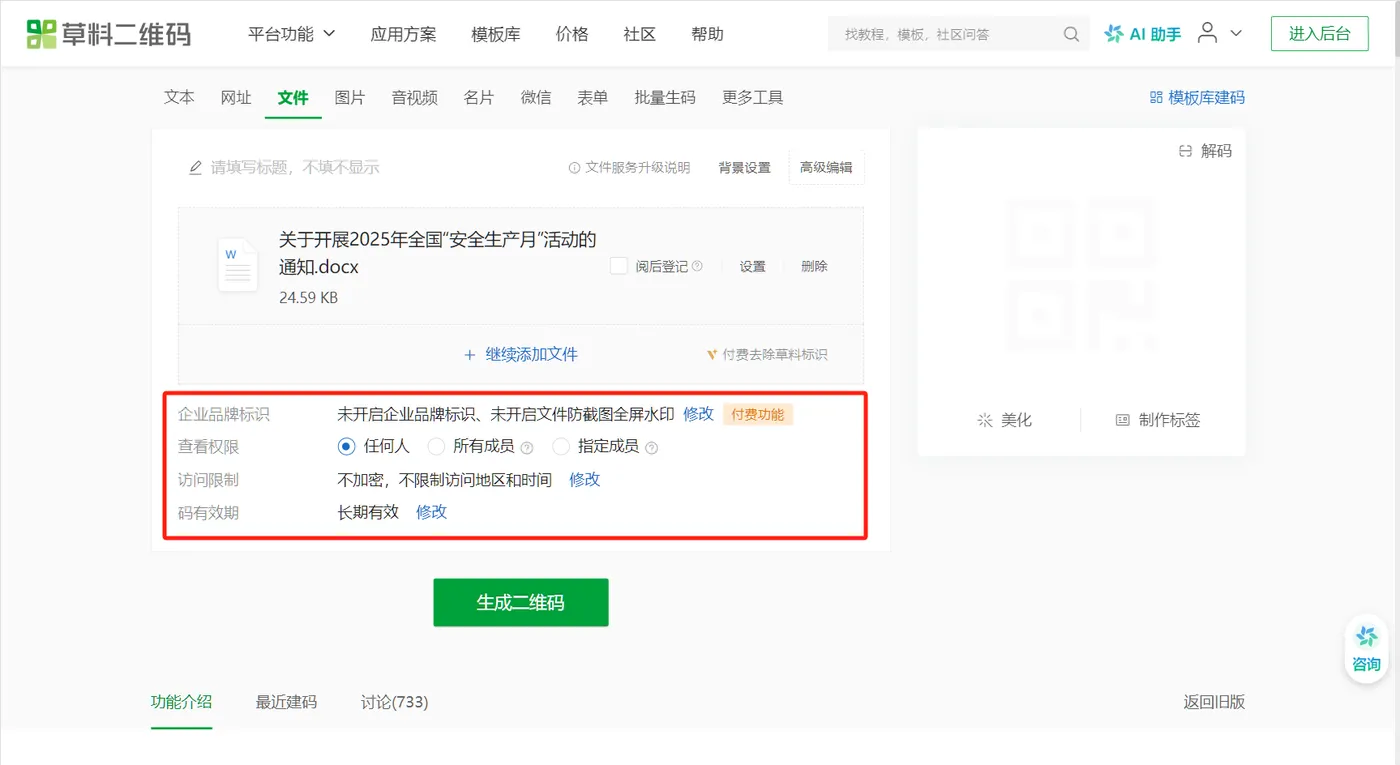
Task: Click help icon next to 阅后登记
Action: point(698,266)
